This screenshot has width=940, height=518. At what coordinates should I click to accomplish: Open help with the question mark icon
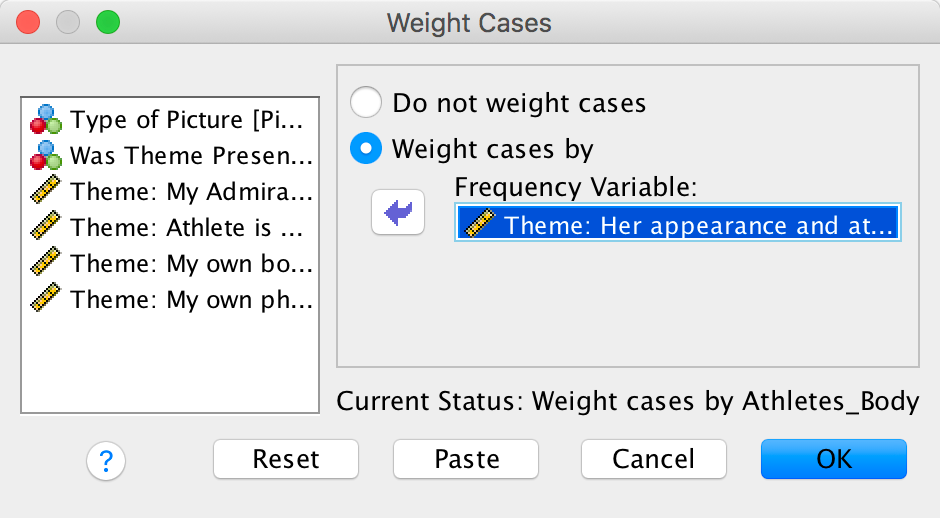(x=105, y=460)
